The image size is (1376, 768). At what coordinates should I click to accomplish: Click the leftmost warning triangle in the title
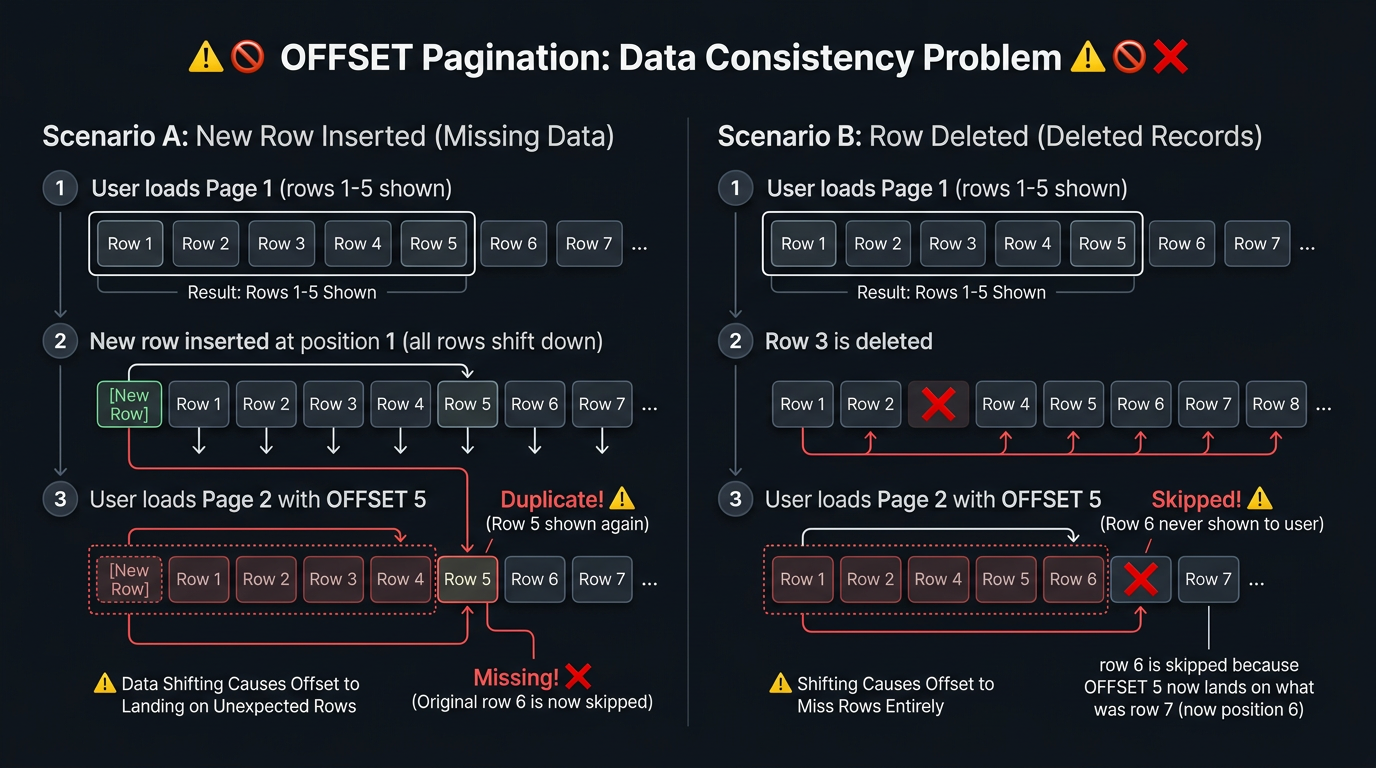(x=205, y=57)
